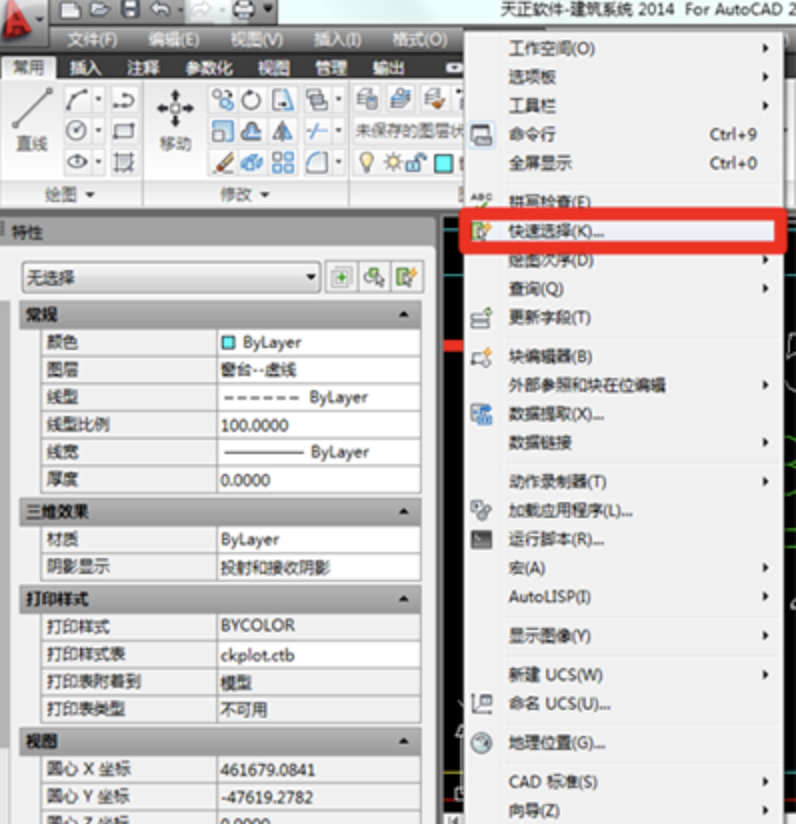
Task: Select the Move (移动) tool
Action: pos(175,119)
